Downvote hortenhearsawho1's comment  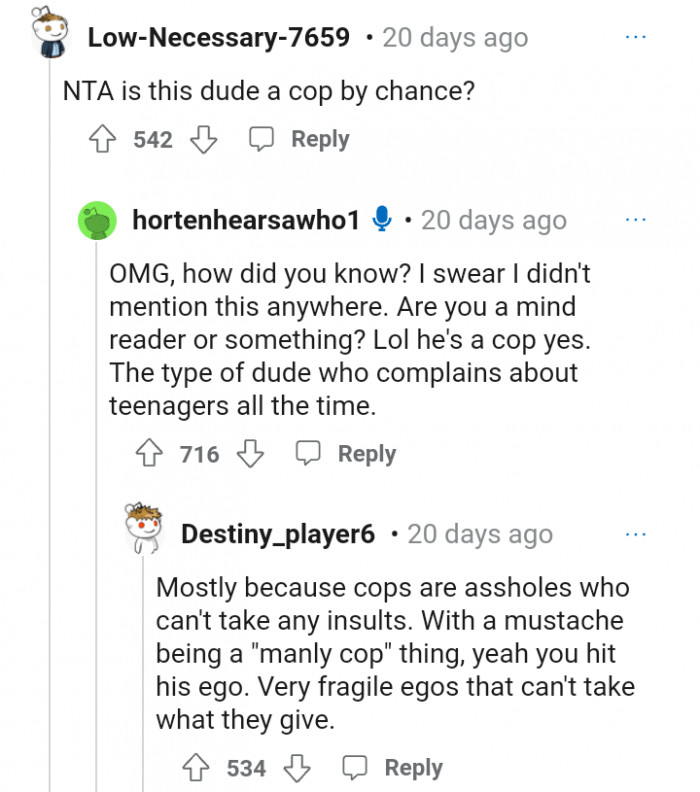(250, 454)
